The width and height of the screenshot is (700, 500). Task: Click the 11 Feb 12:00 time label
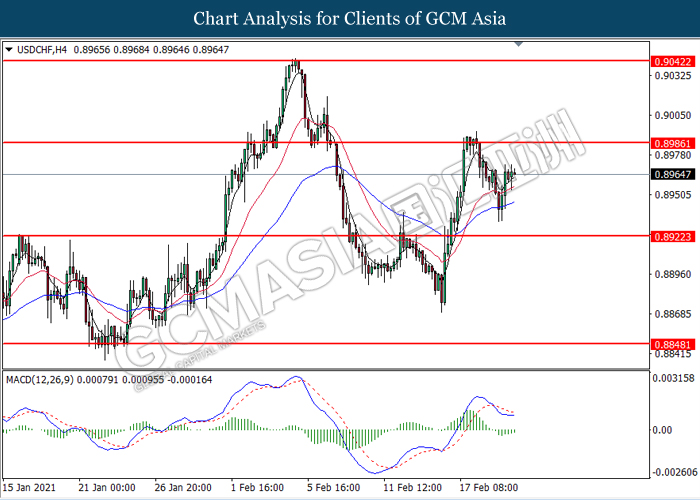point(412,487)
